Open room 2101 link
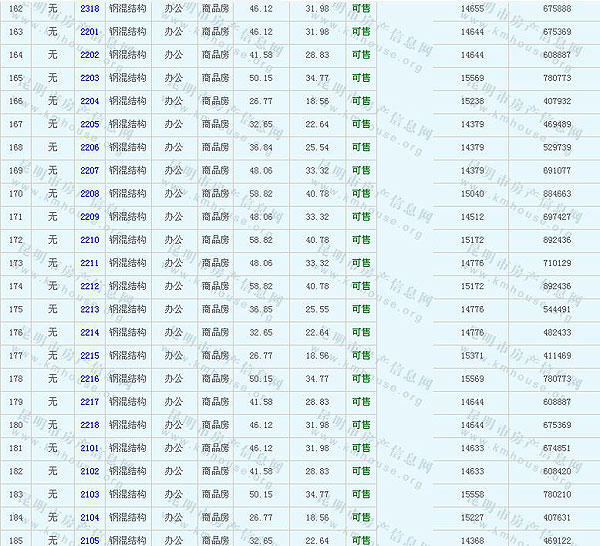 [x=89, y=448]
